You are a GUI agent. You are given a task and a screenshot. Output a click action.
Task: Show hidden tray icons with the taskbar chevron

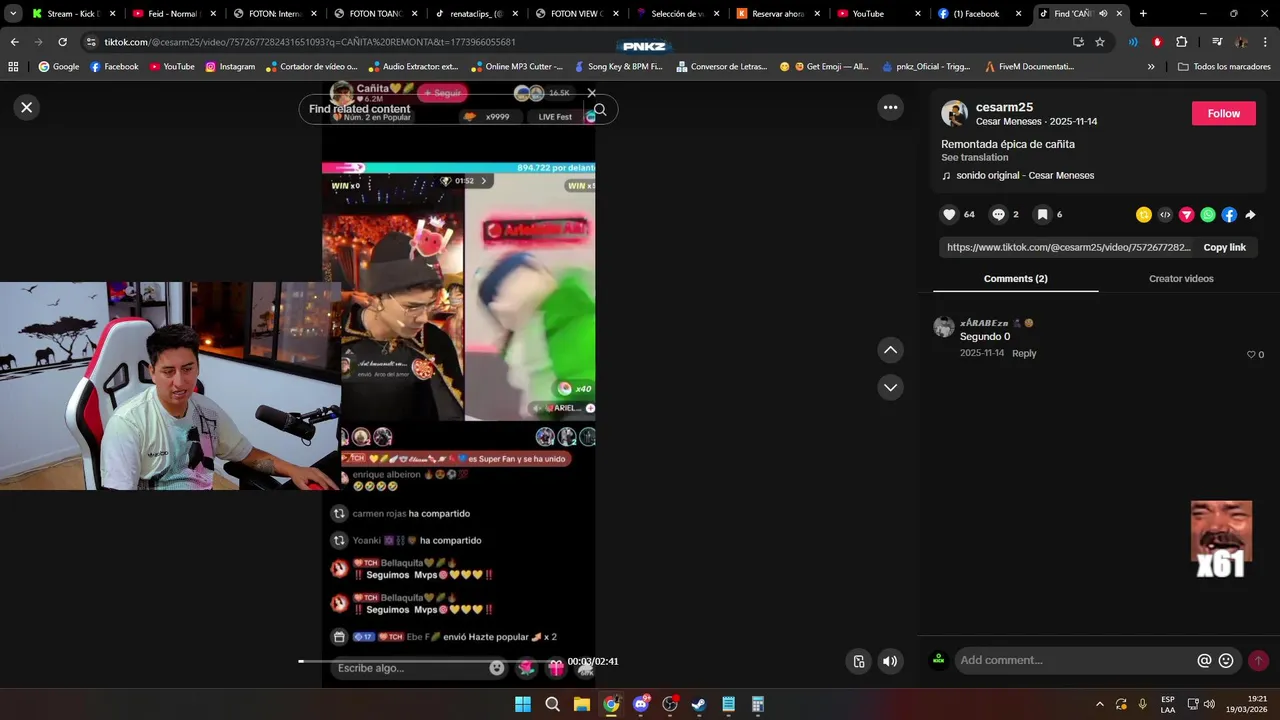1100,704
